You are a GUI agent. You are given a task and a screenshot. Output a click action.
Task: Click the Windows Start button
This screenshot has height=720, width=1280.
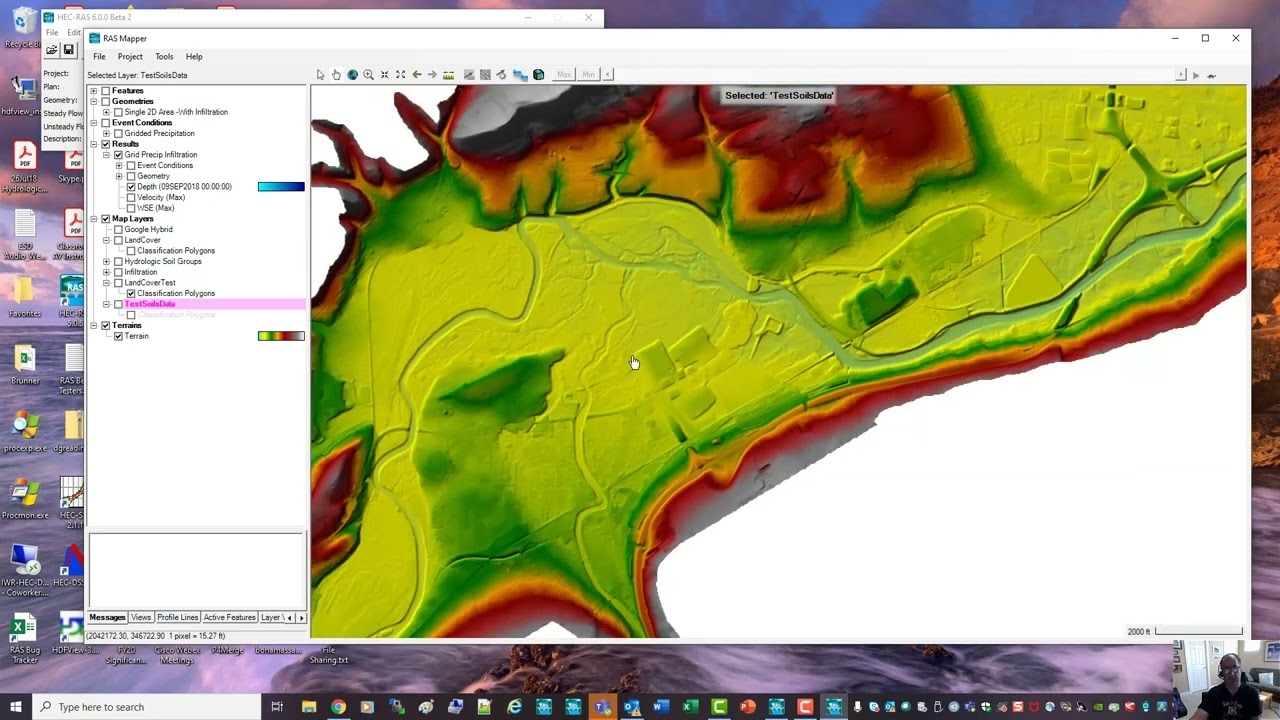(x=15, y=707)
